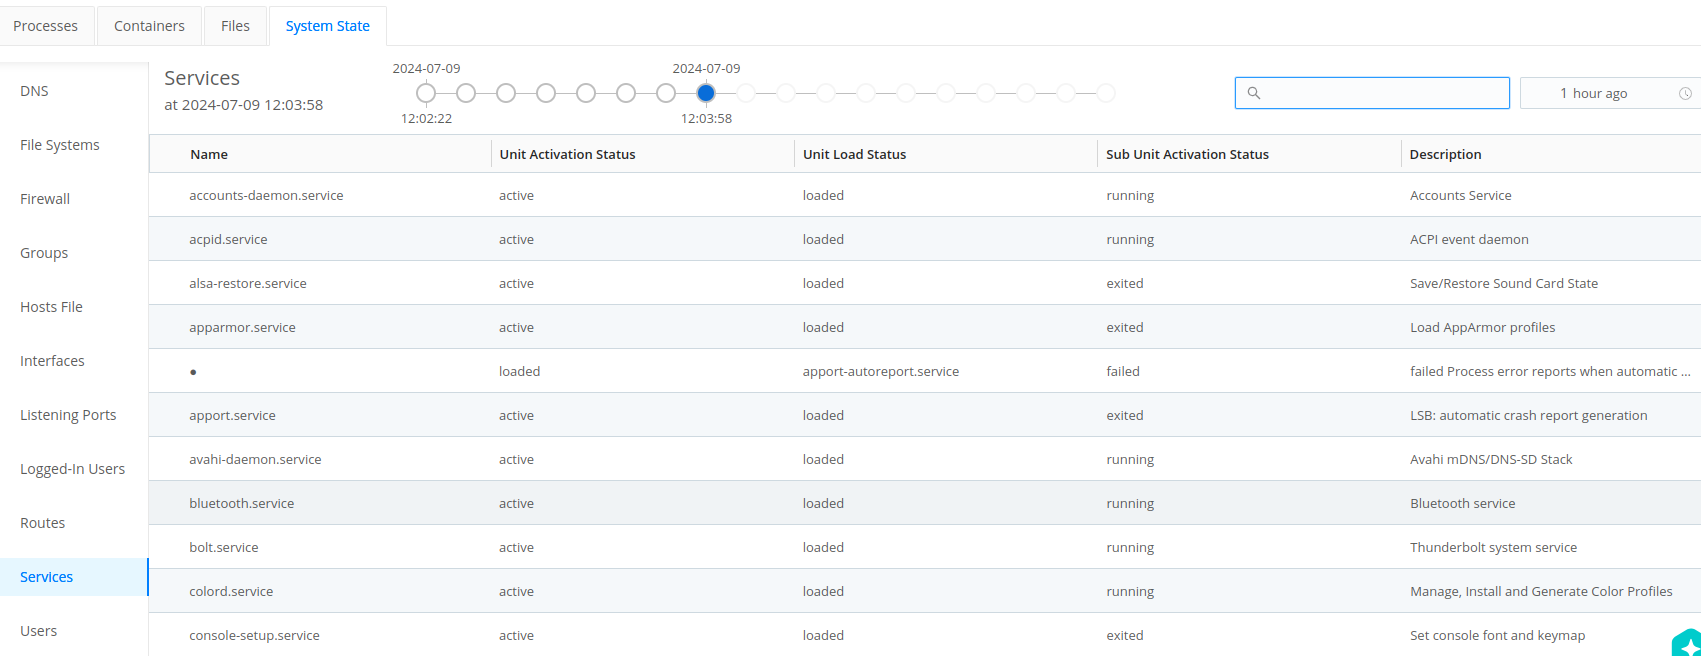The height and width of the screenshot is (656, 1701).
Task: Sort by Unit Load Status column header
Action: point(854,154)
